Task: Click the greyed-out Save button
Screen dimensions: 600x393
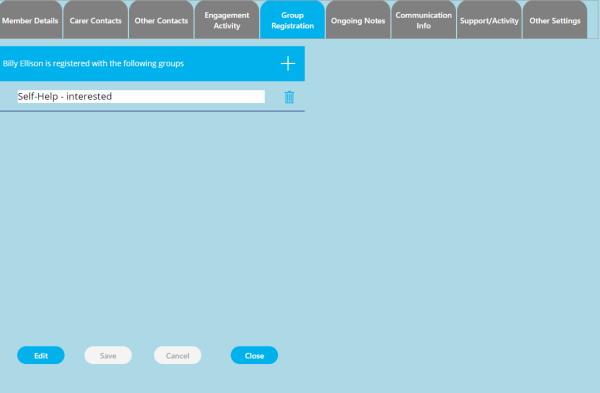Action: [x=108, y=355]
